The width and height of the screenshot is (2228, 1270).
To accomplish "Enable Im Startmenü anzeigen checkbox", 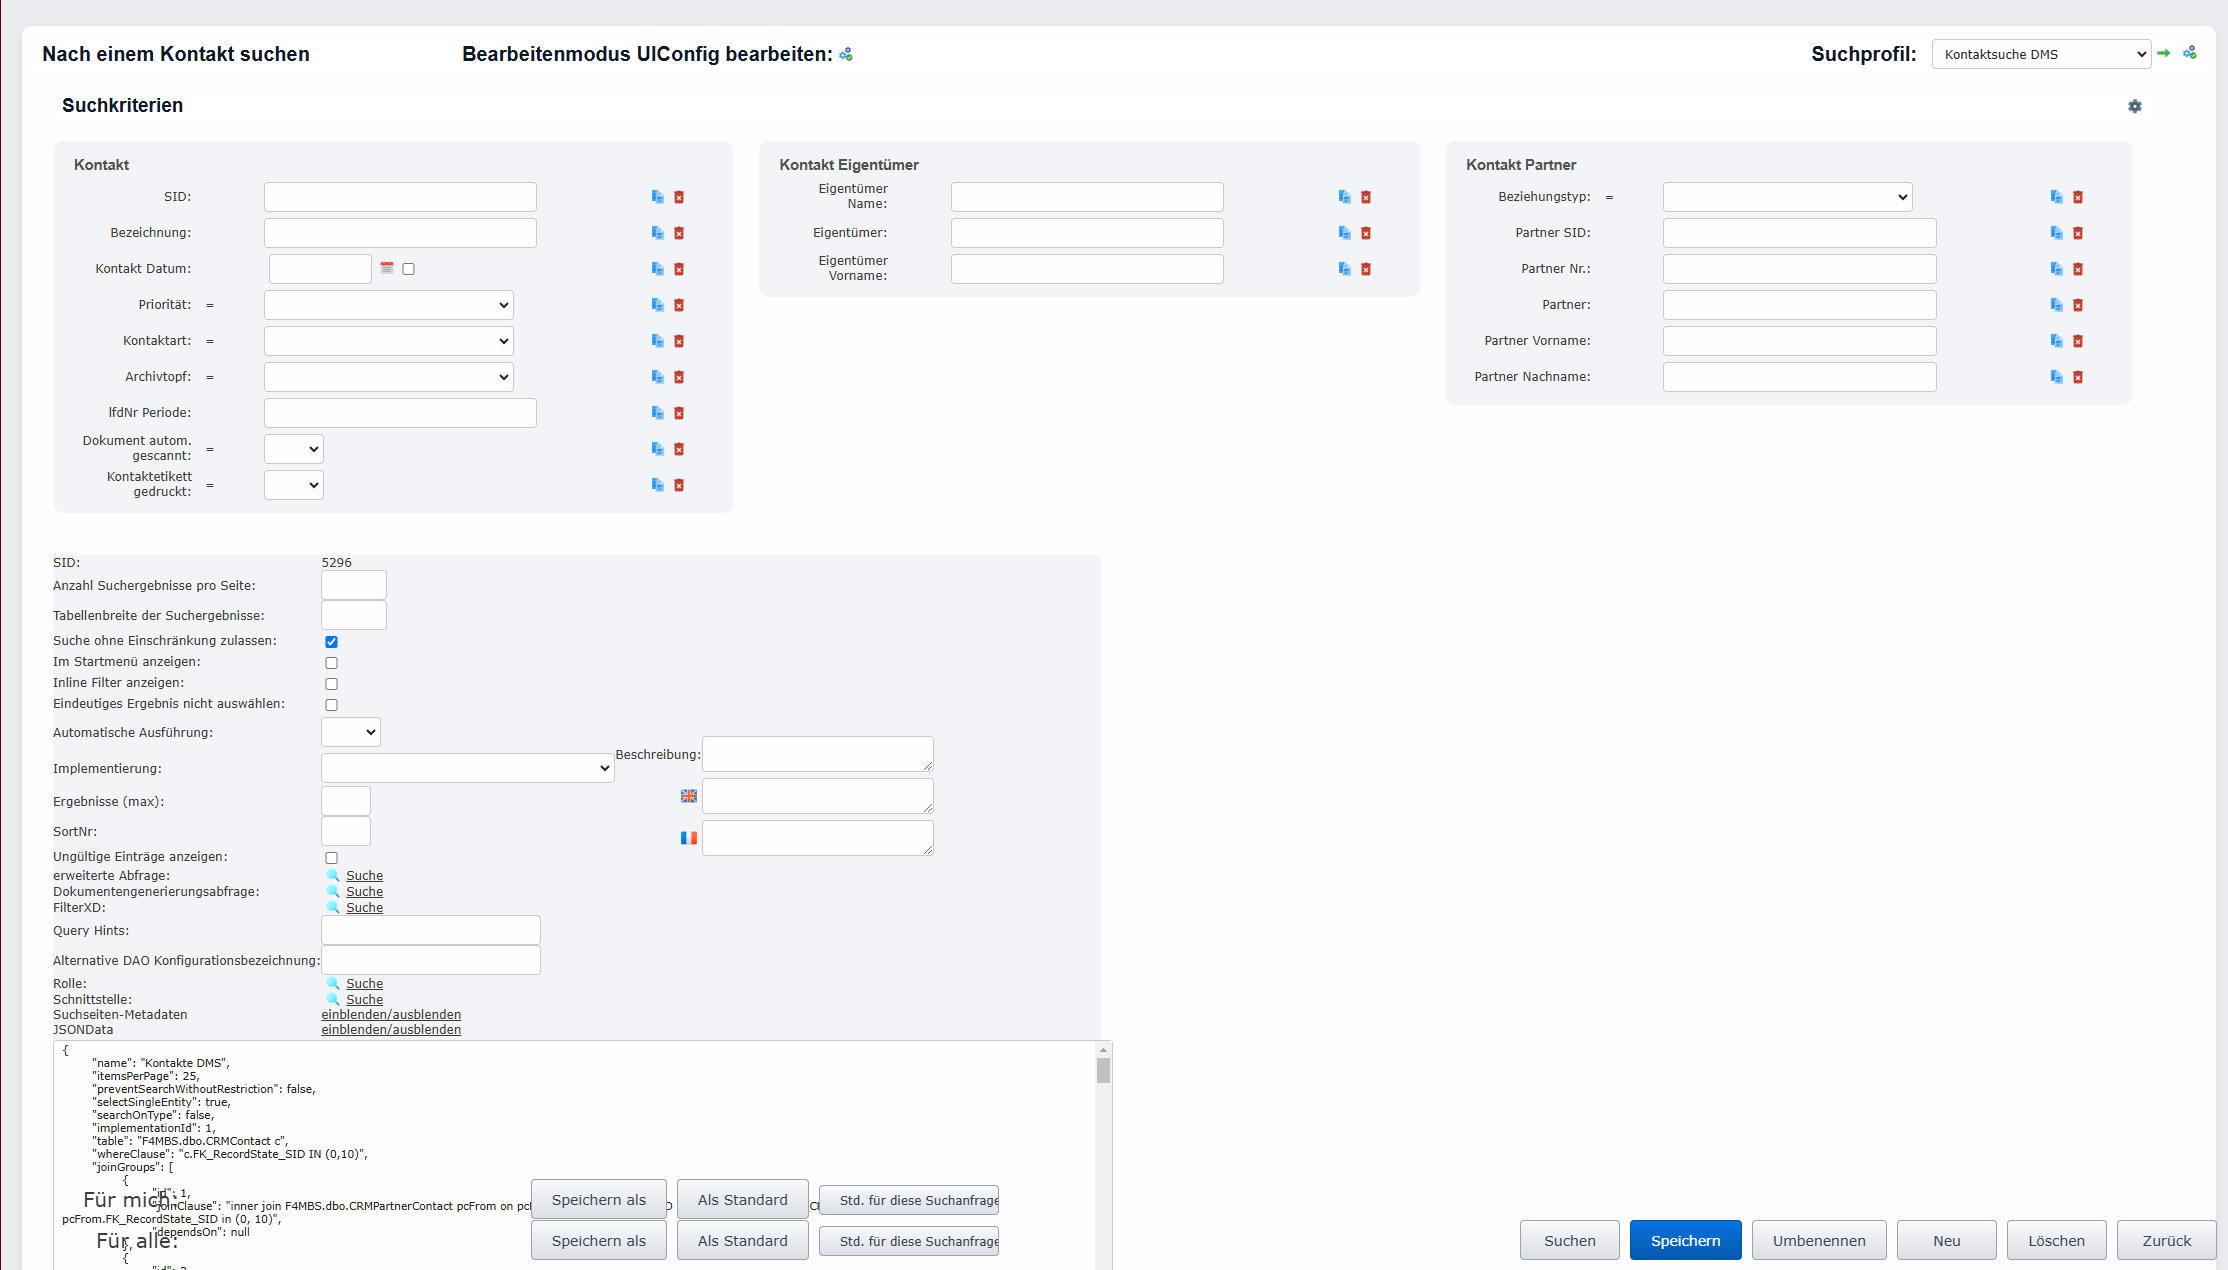I will click(x=331, y=663).
